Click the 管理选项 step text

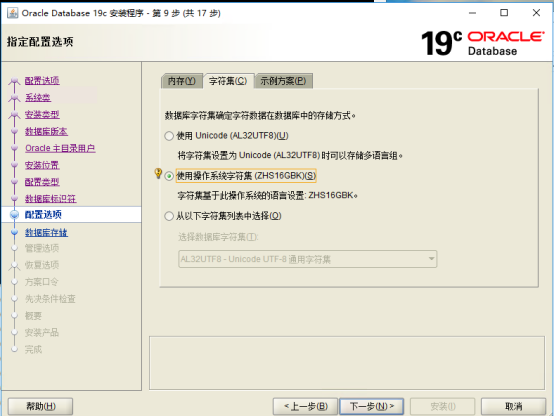42,248
